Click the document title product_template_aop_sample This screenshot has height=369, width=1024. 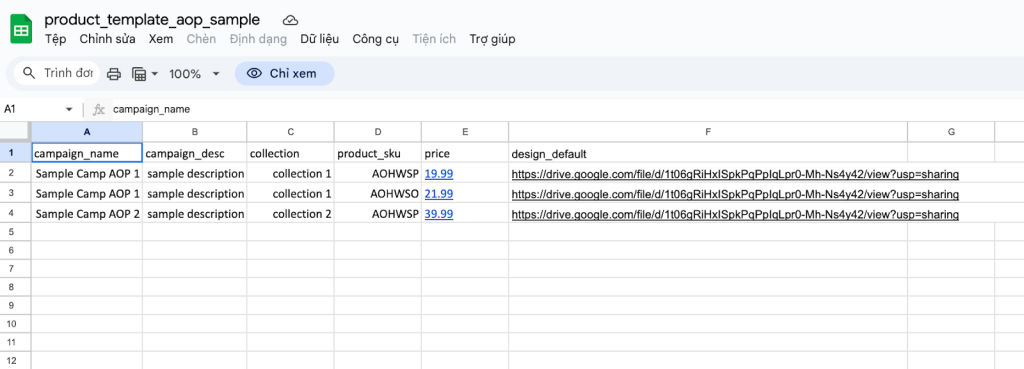point(152,20)
